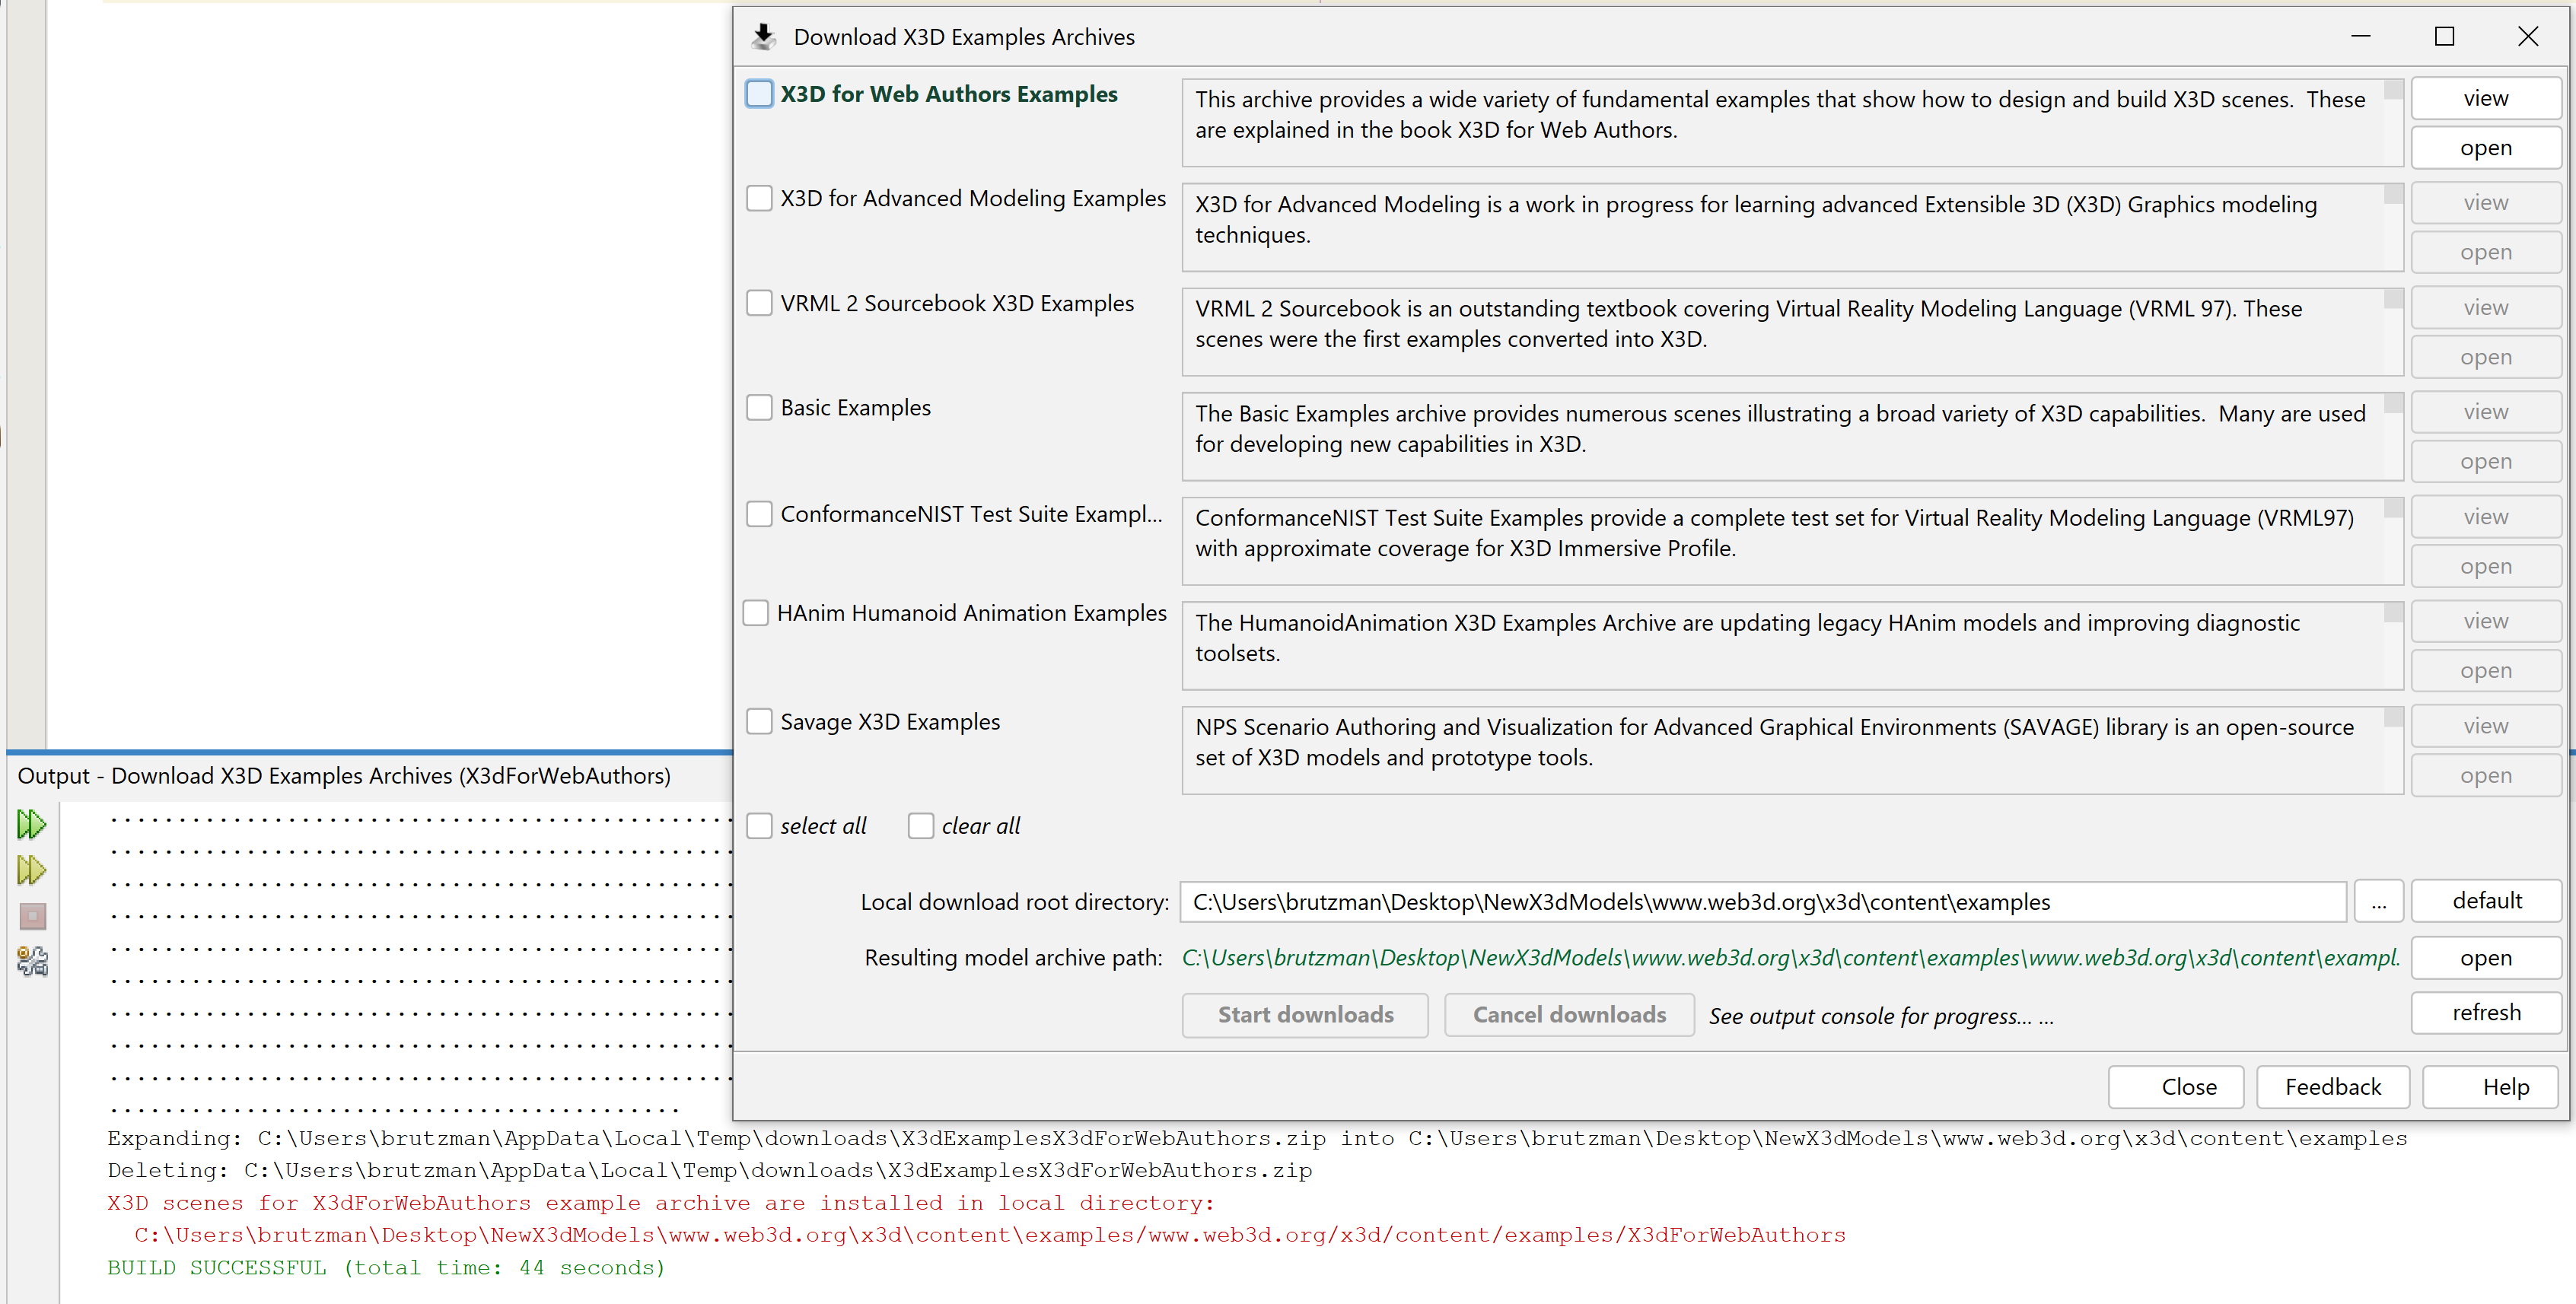
Task: Select the Output - Download X3D Examples Archives tab title
Action: coord(344,776)
